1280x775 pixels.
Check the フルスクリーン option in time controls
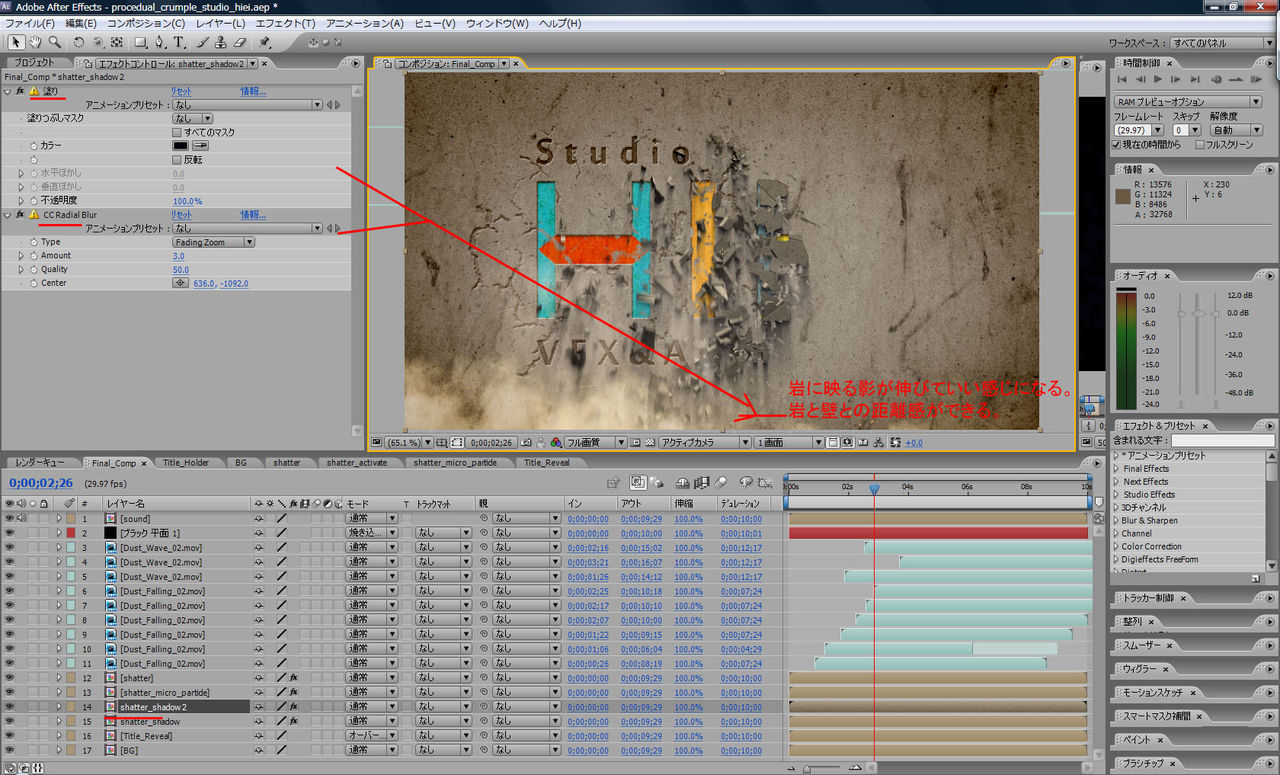click(1198, 144)
